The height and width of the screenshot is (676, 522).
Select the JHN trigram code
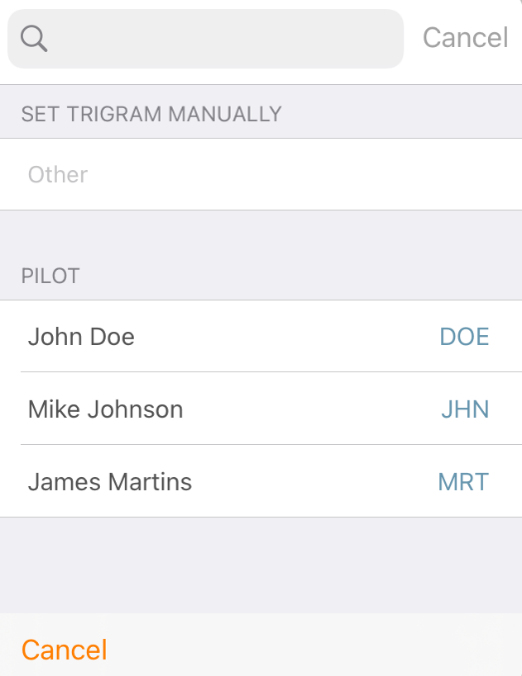tap(465, 409)
